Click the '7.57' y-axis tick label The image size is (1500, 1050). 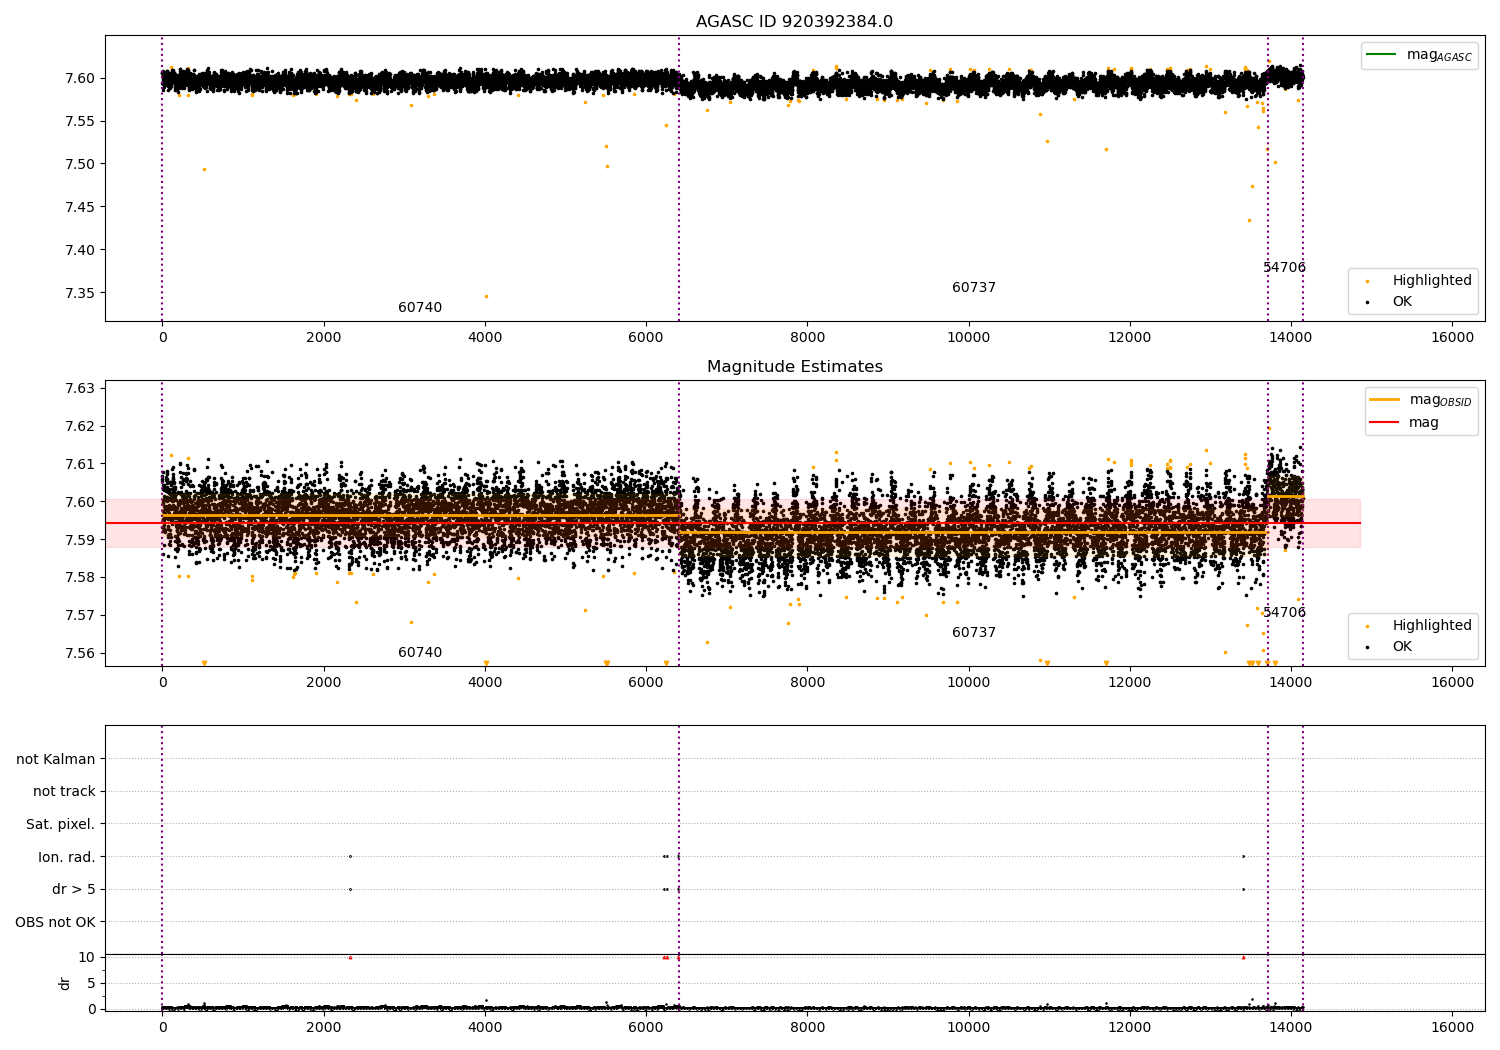coord(80,615)
